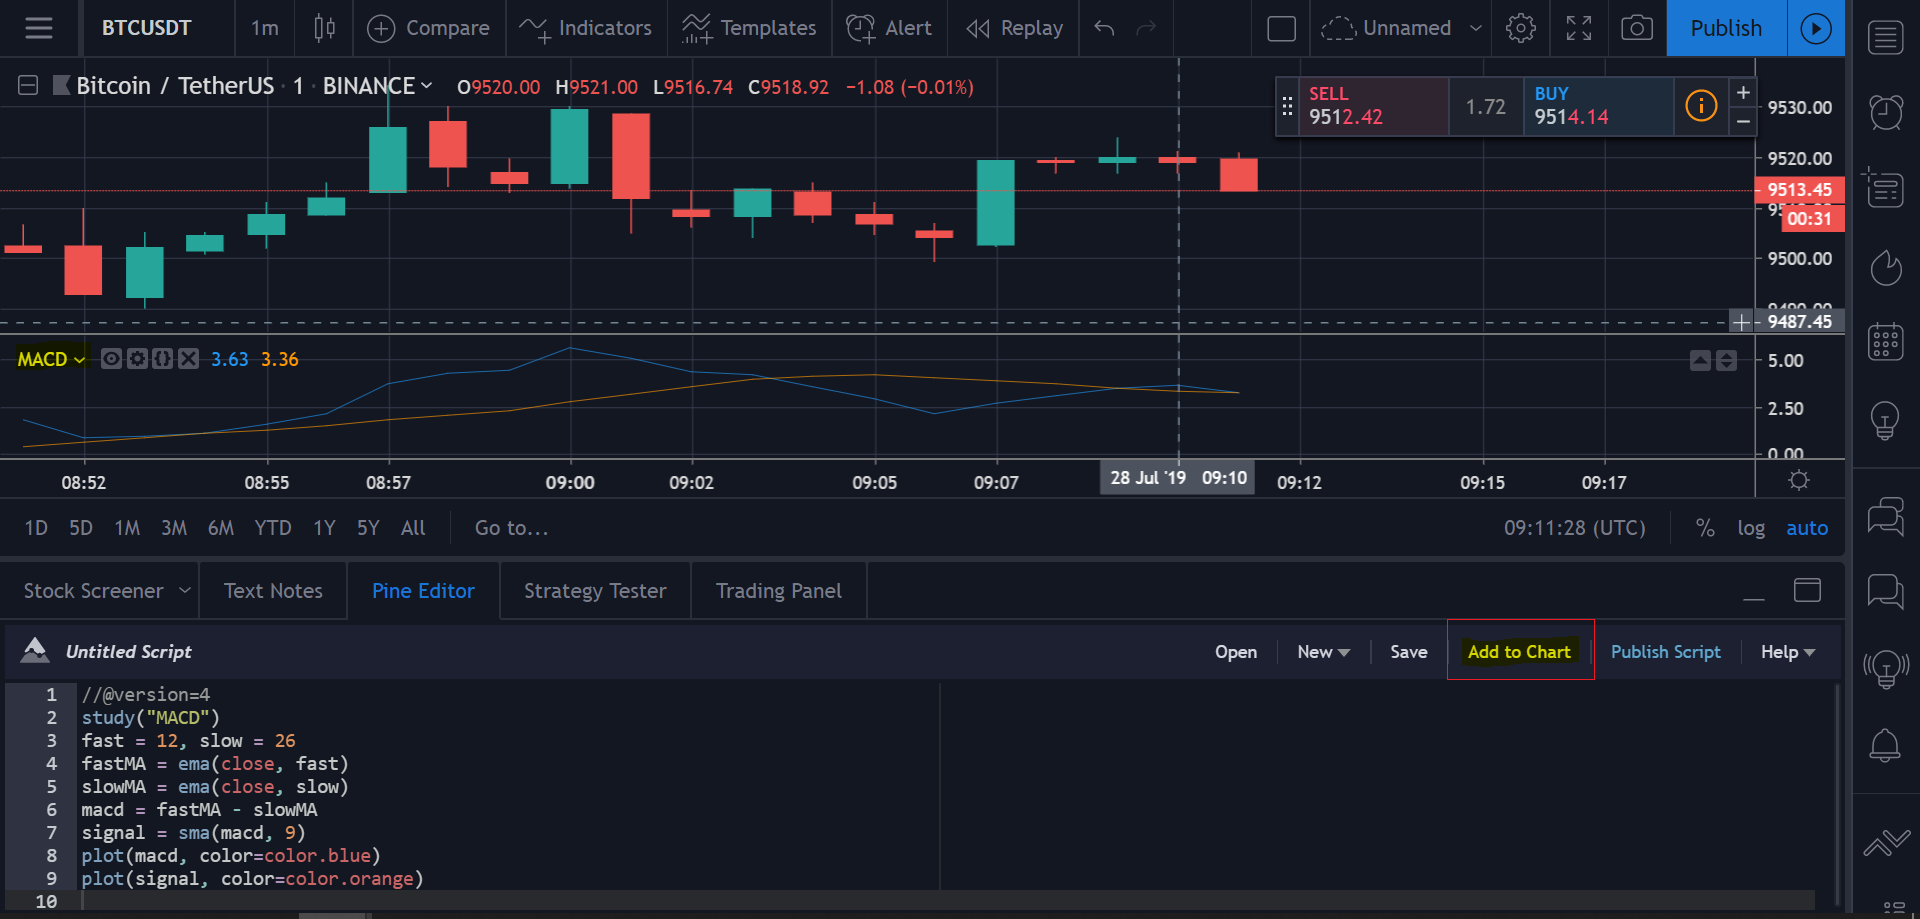Open the Indicators dialog
The width and height of the screenshot is (1920, 919).
(x=585, y=28)
